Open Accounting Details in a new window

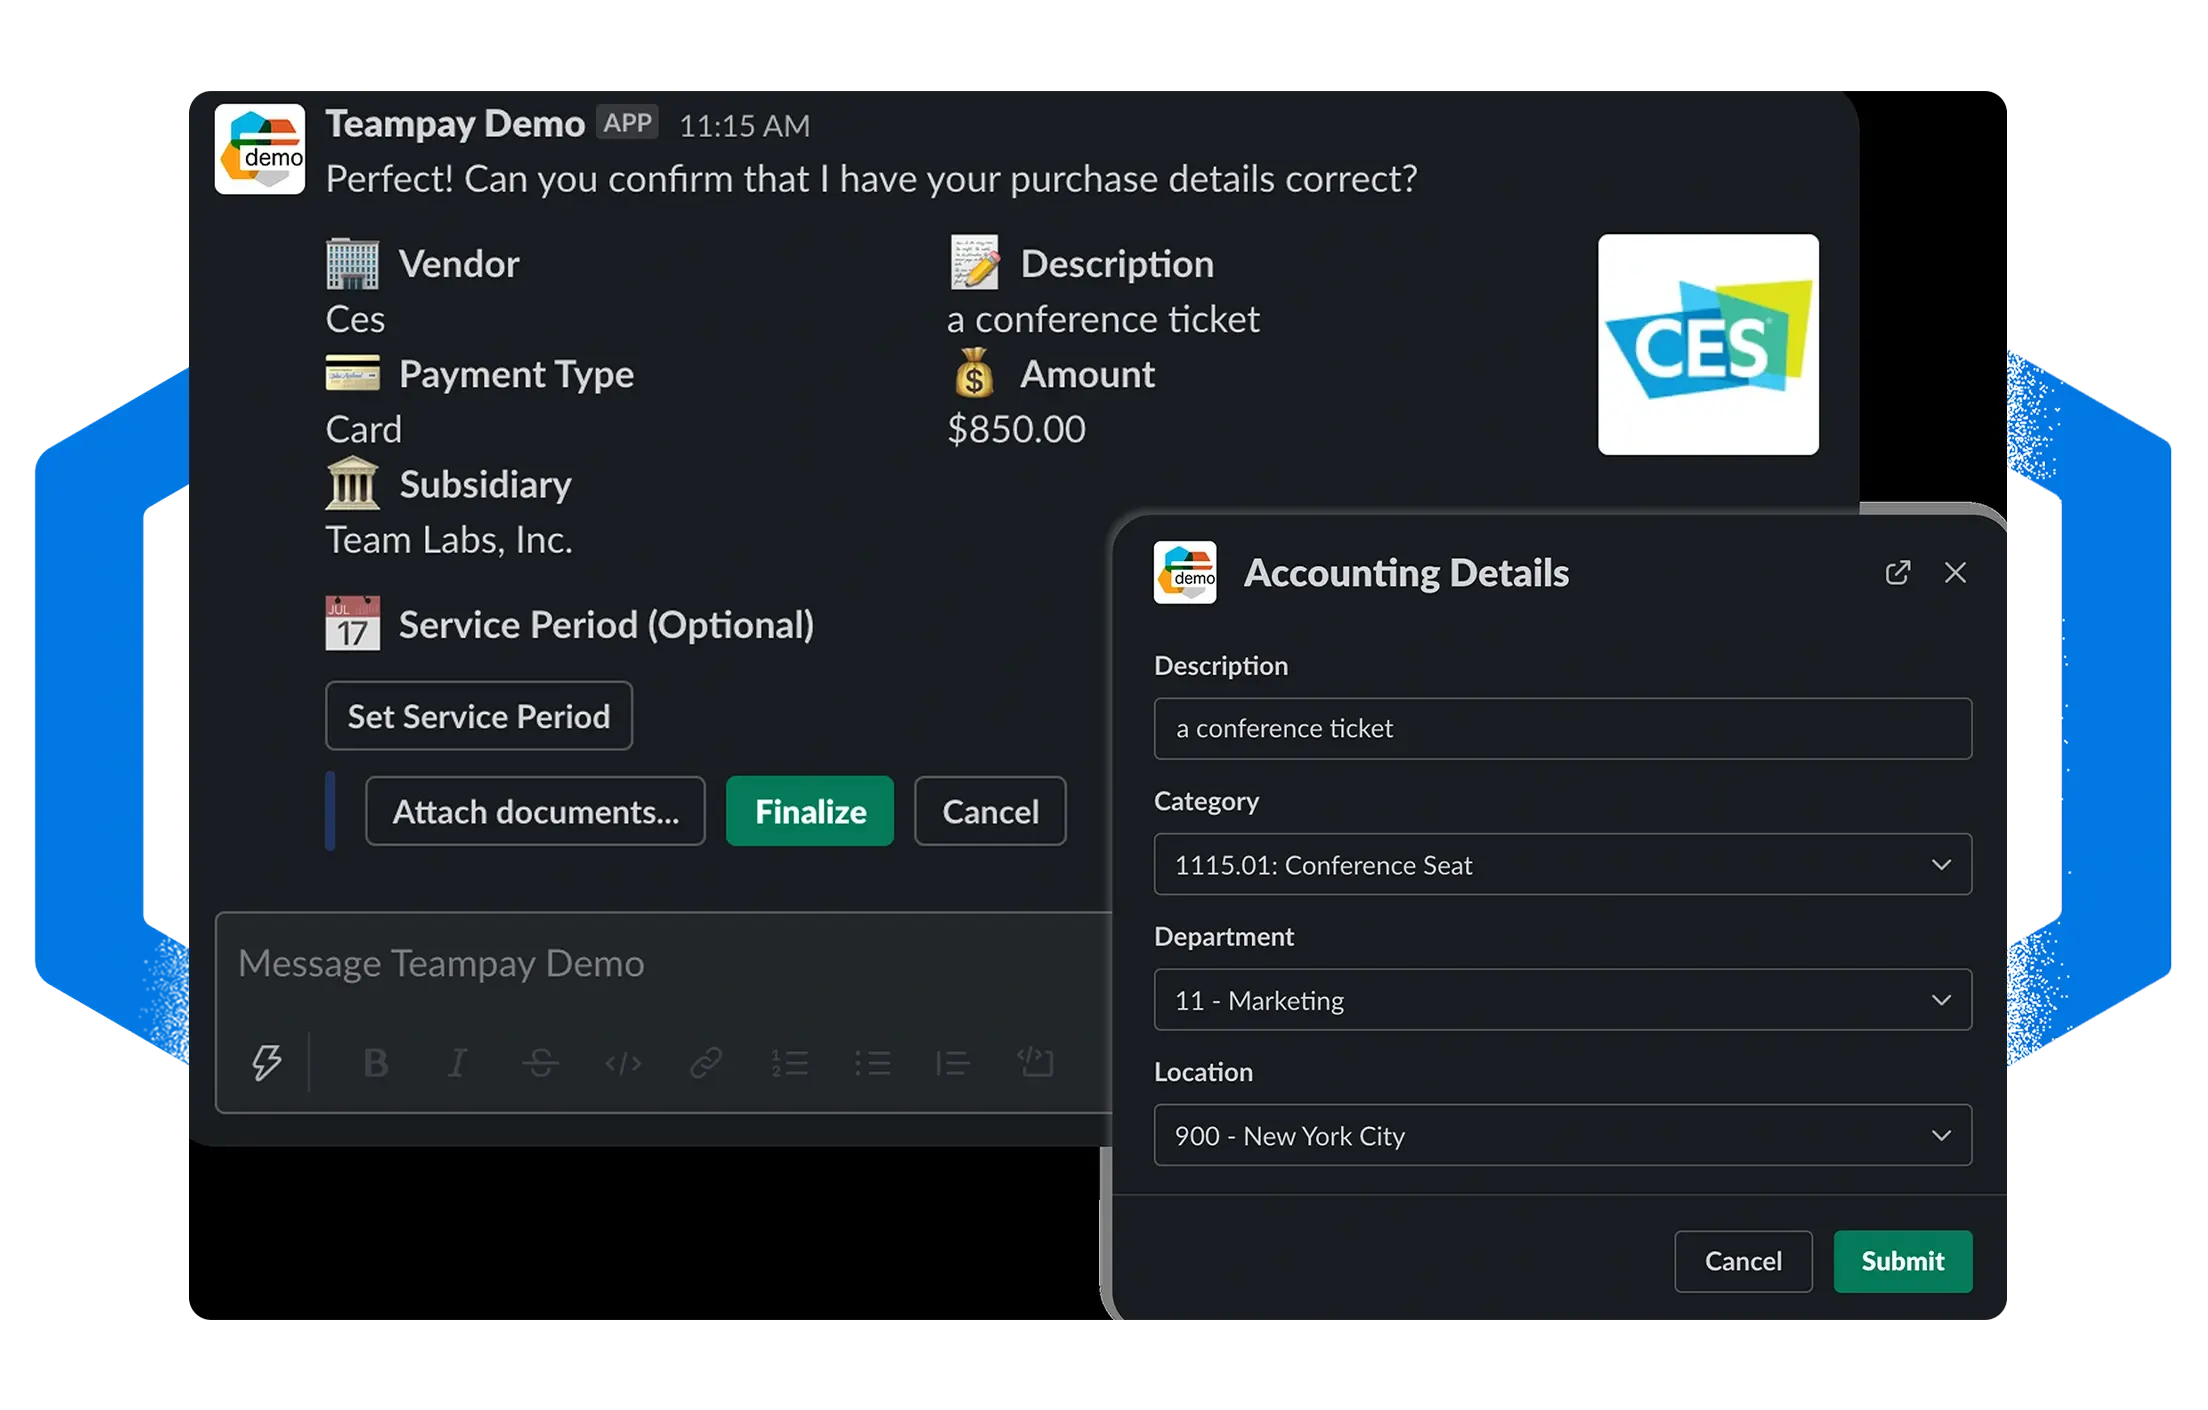point(1897,572)
